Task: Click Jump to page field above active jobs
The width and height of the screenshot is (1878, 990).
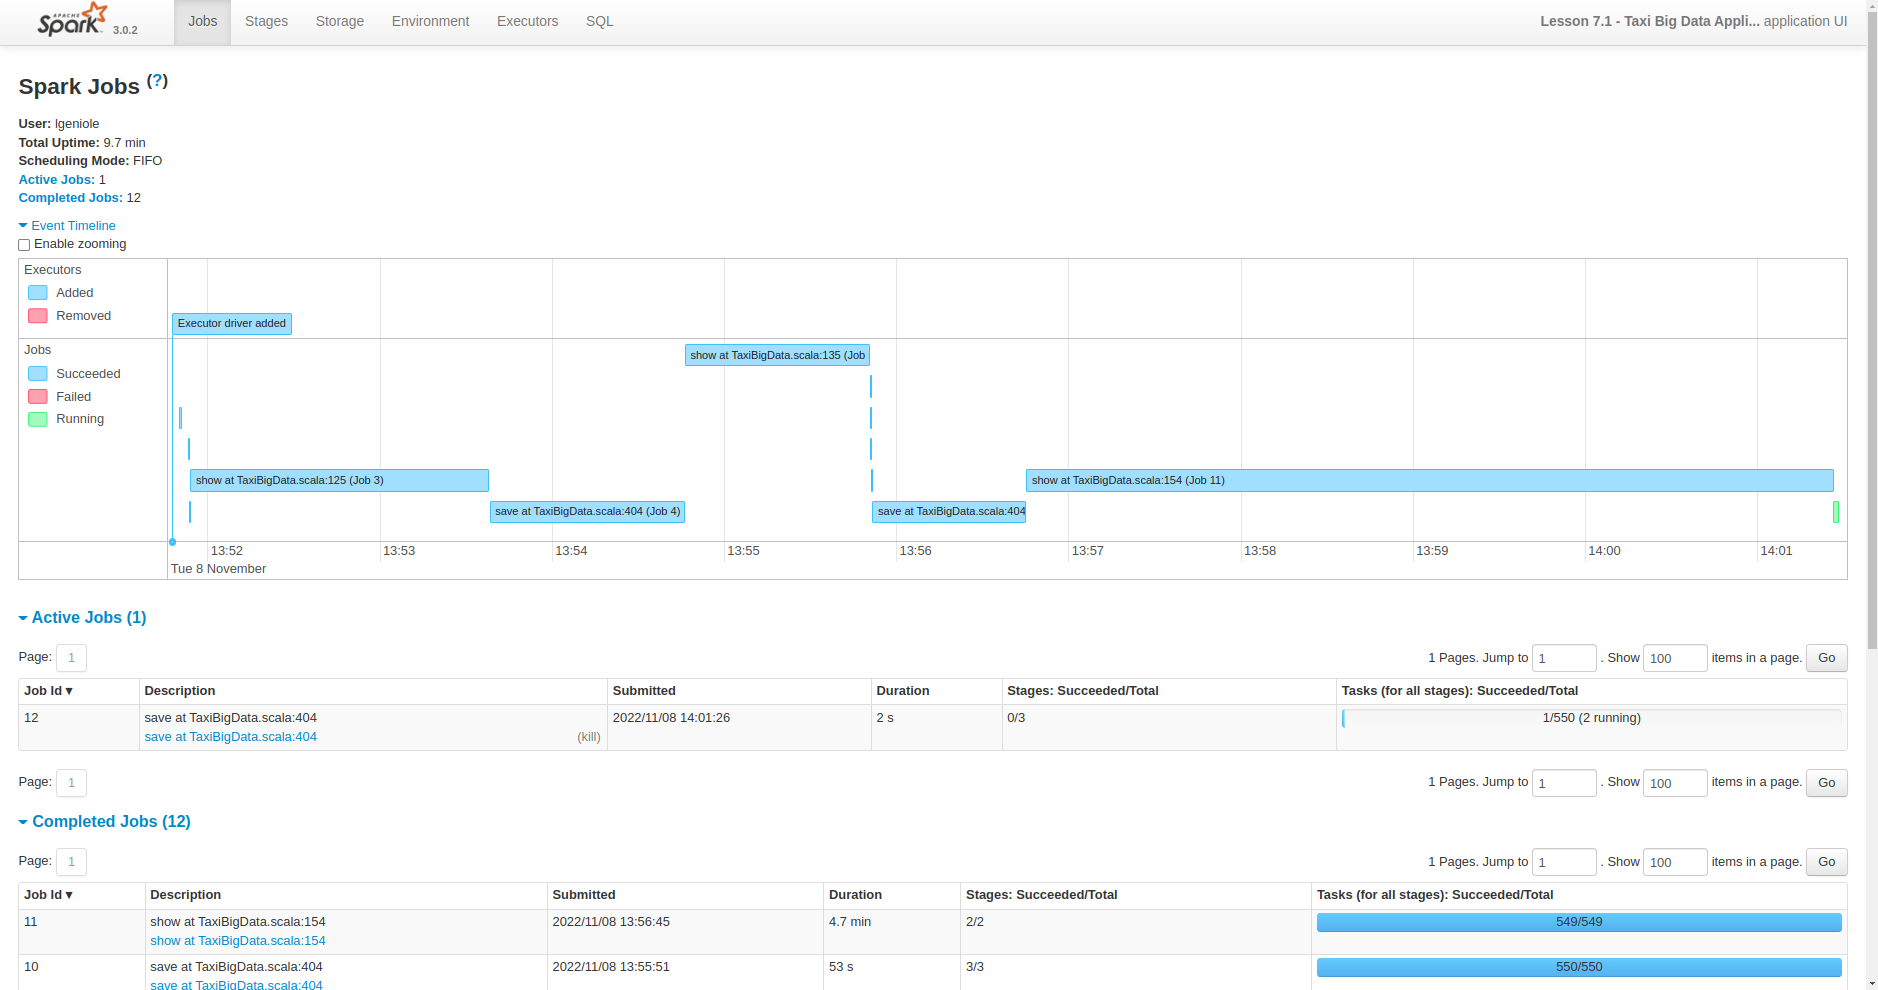Action: click(1564, 658)
